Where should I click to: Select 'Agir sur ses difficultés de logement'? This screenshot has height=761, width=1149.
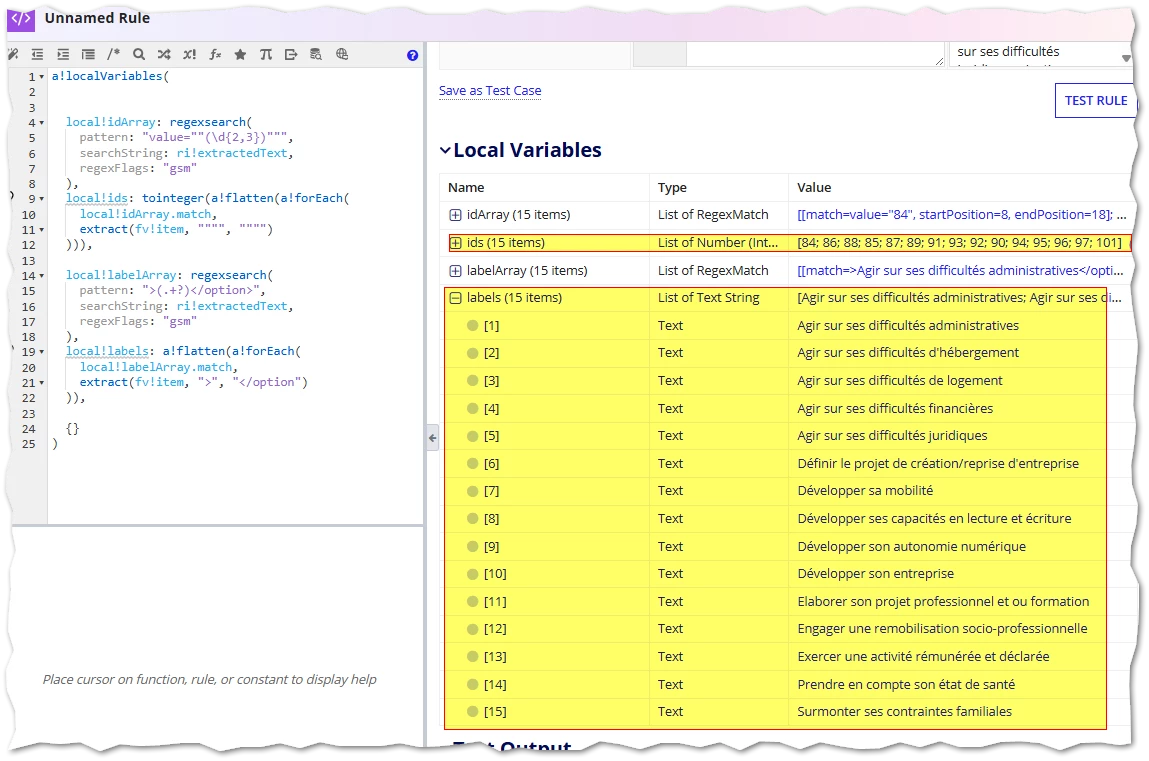tap(900, 380)
